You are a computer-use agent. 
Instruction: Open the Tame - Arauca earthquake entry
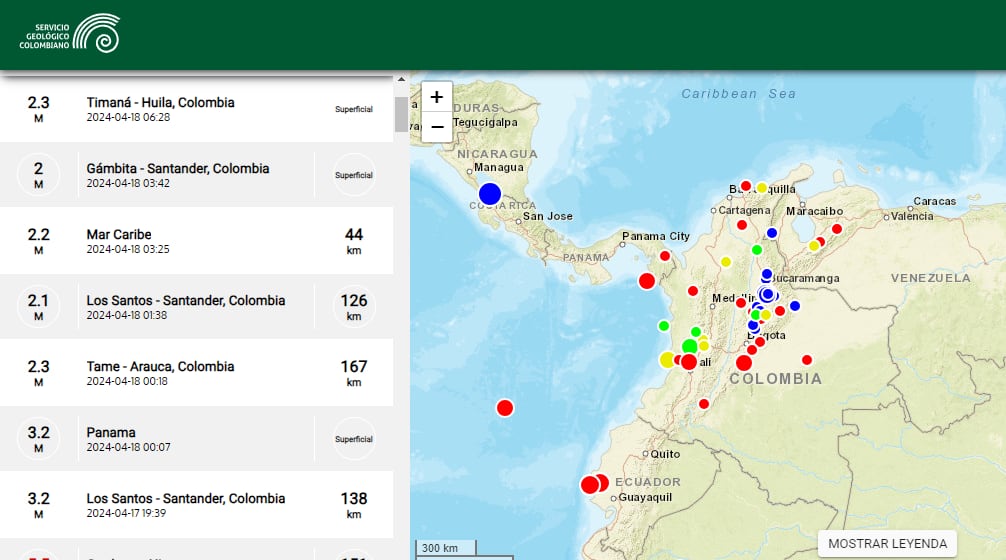click(x=196, y=373)
